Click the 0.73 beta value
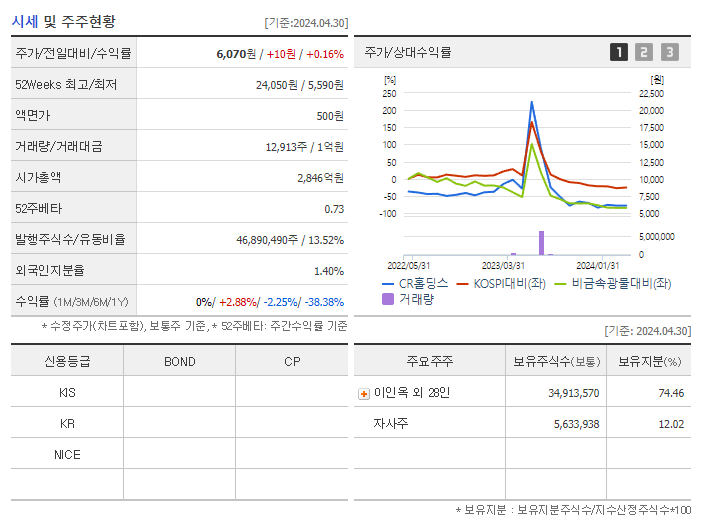The width and height of the screenshot is (702, 525). [334, 209]
